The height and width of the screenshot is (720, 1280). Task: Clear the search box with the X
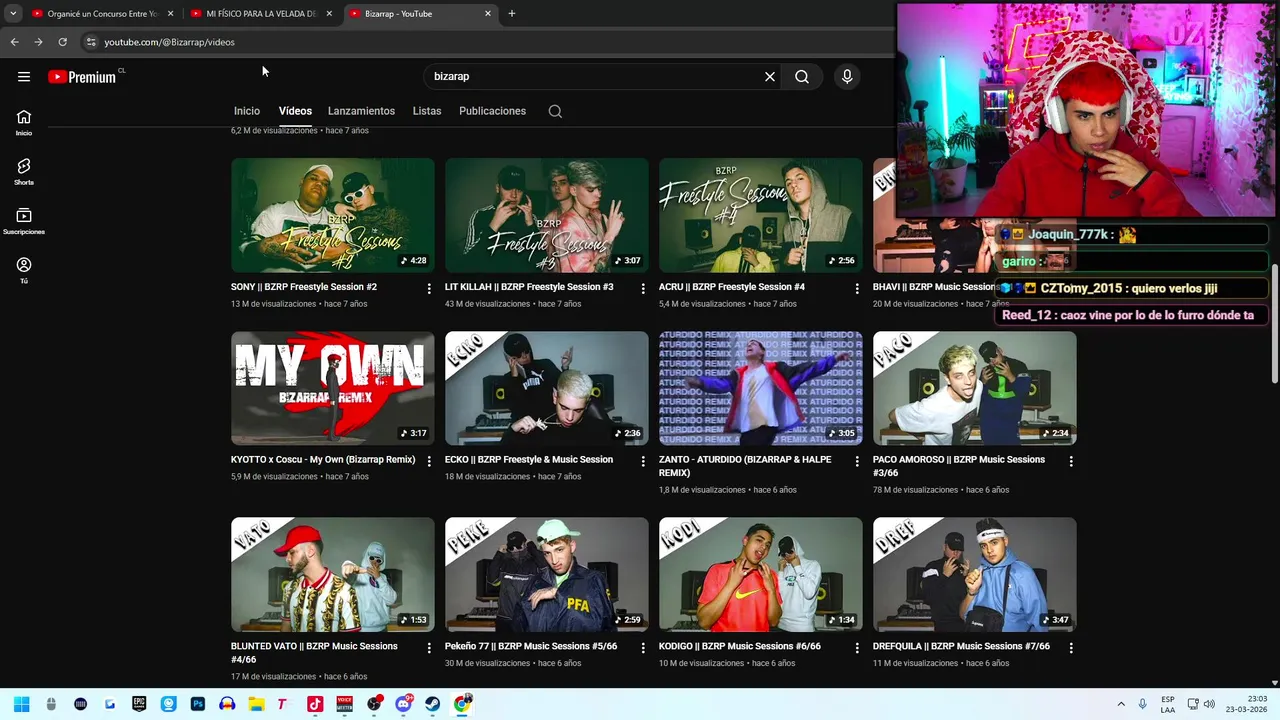point(770,77)
